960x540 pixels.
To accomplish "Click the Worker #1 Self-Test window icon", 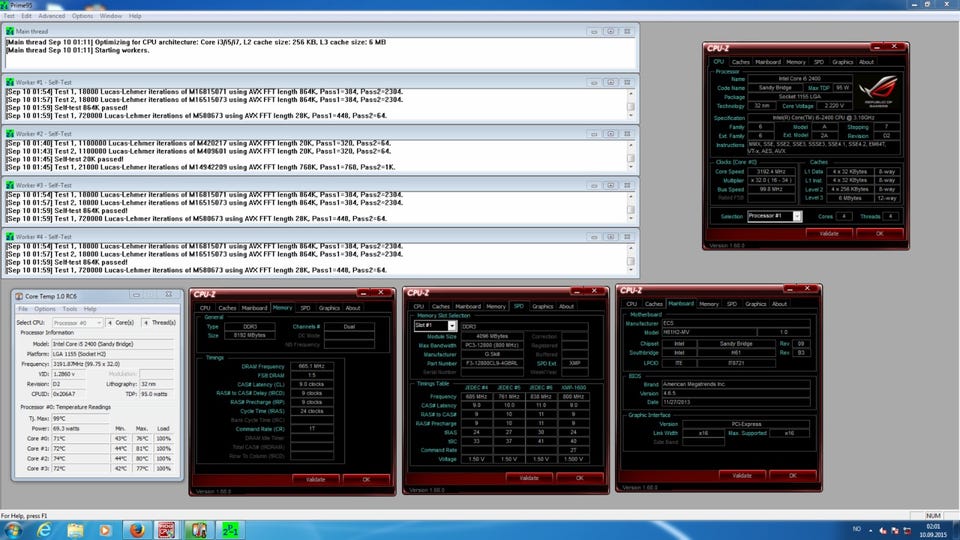I will point(11,81).
